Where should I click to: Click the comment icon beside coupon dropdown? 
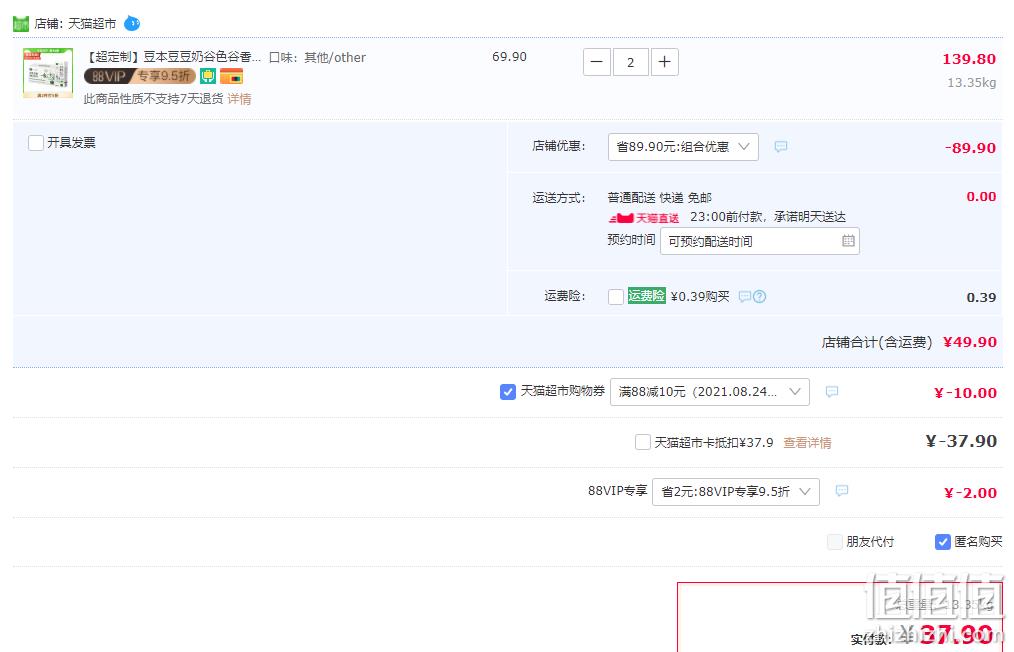click(x=832, y=392)
